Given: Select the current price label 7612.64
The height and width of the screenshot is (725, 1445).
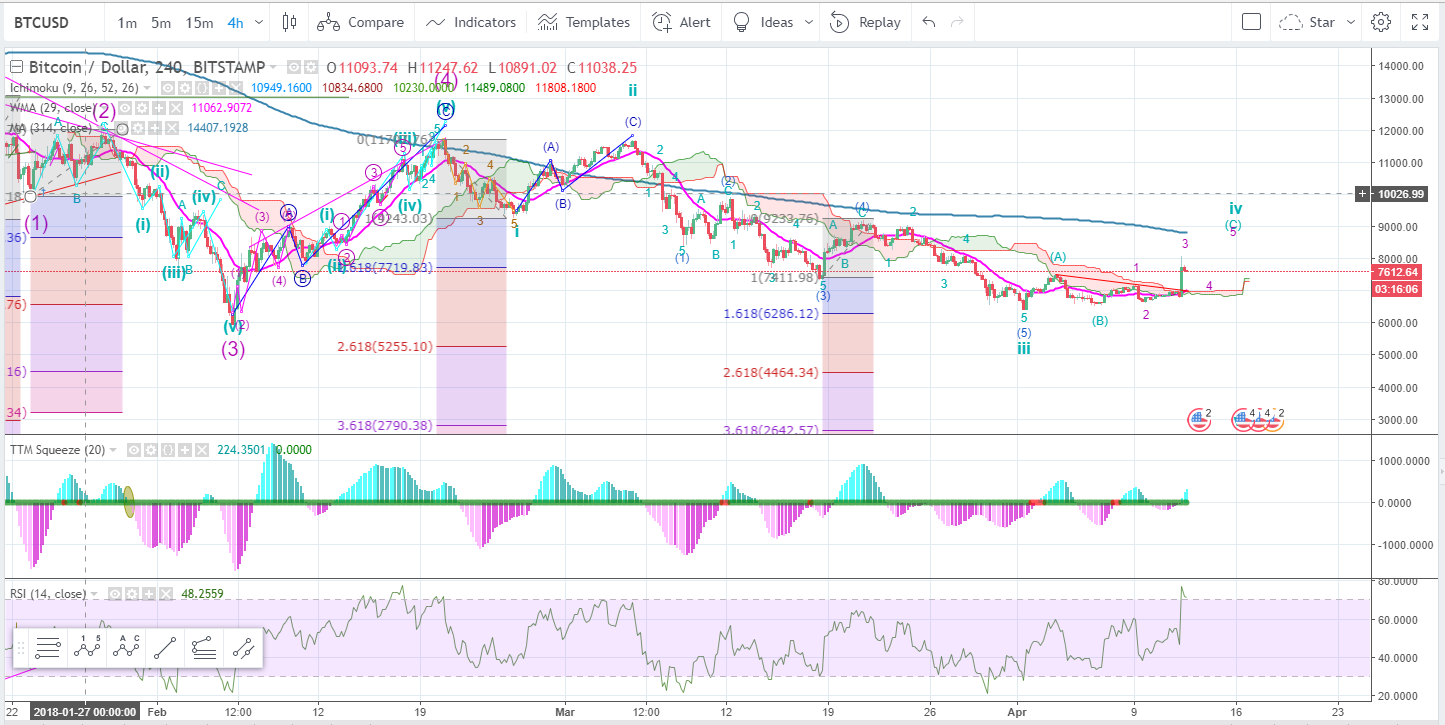Looking at the screenshot, I should point(1398,271).
